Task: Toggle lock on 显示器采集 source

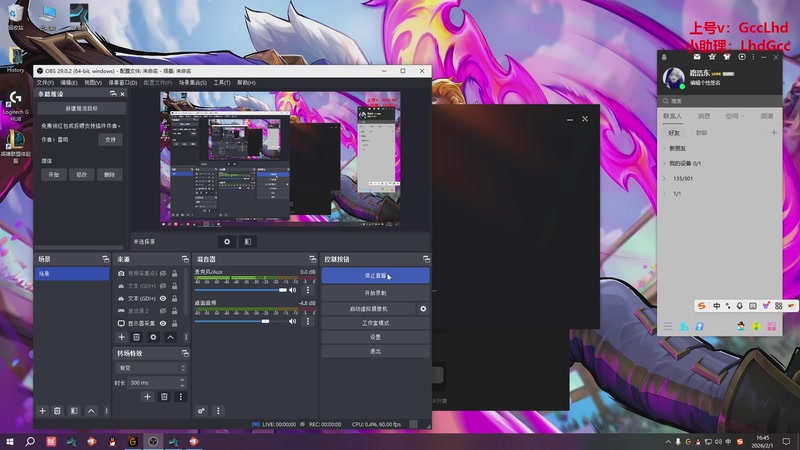Action: point(174,323)
